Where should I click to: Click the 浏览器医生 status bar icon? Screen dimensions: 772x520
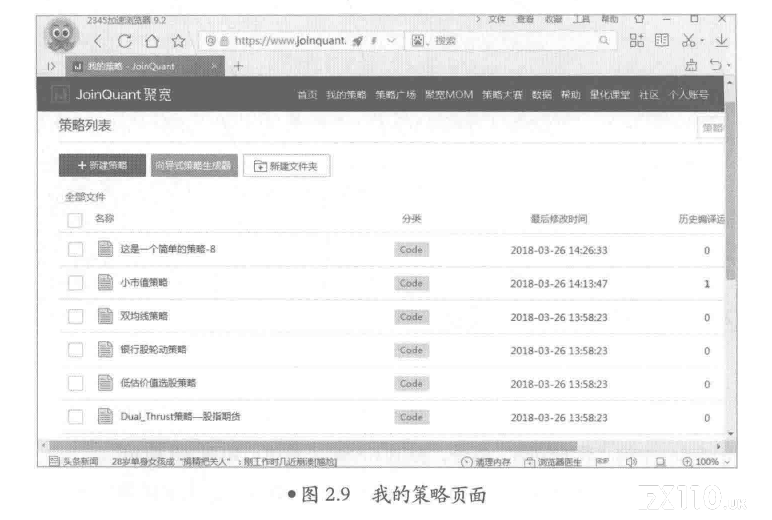point(529,462)
